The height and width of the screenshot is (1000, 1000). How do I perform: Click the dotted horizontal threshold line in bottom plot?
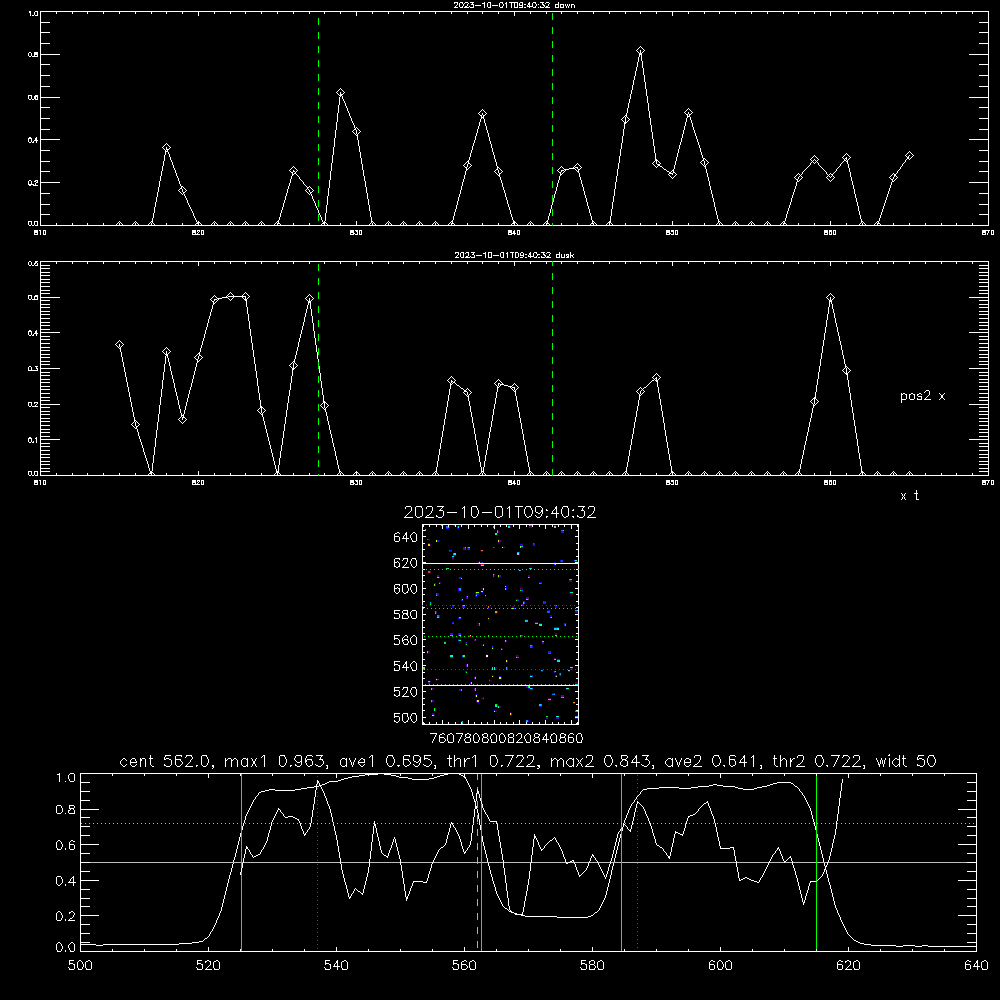[x=528, y=823]
